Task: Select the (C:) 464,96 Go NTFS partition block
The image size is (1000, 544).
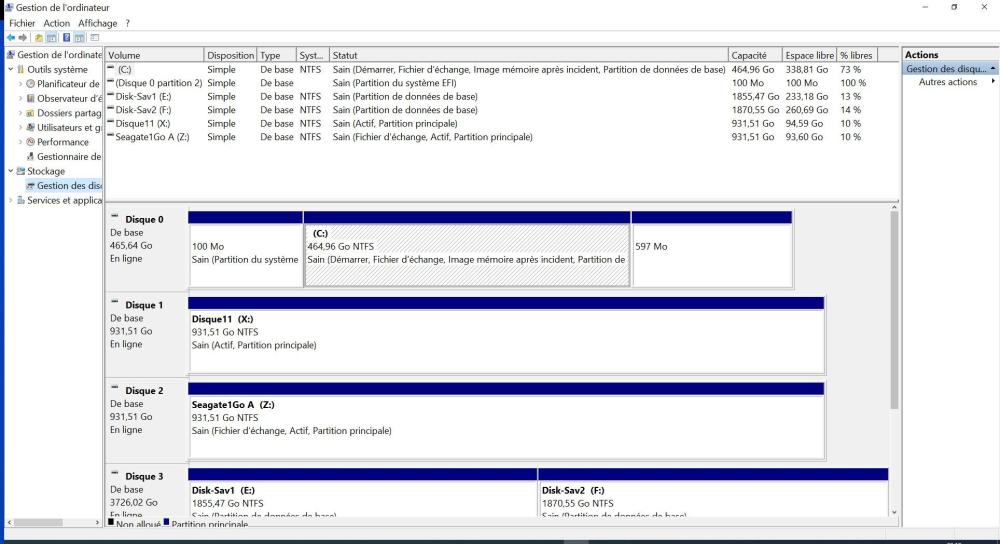Action: point(467,249)
